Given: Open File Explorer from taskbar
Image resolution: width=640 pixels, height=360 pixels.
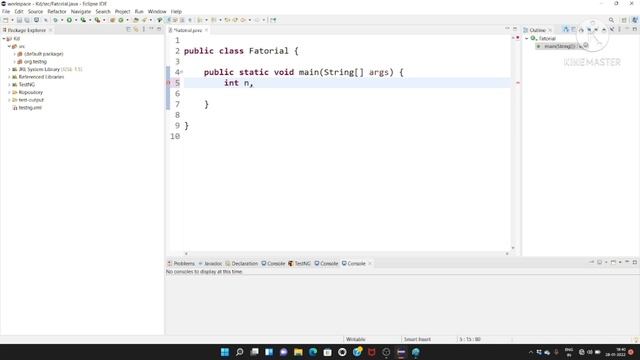Looking at the screenshot, I should (298, 352).
